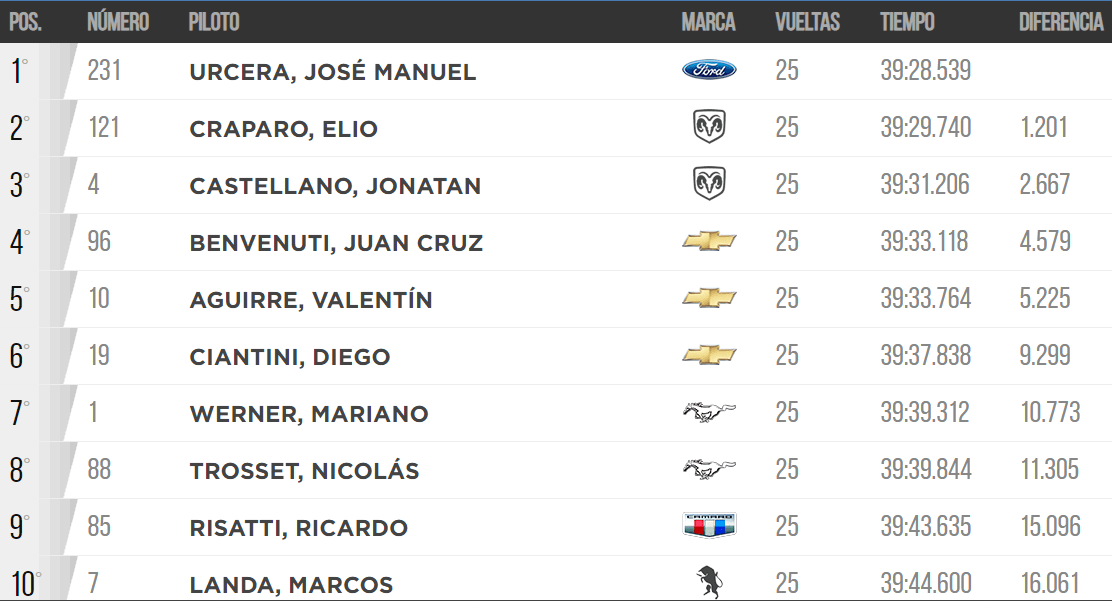Click the VUELTAS column header

(x=807, y=22)
